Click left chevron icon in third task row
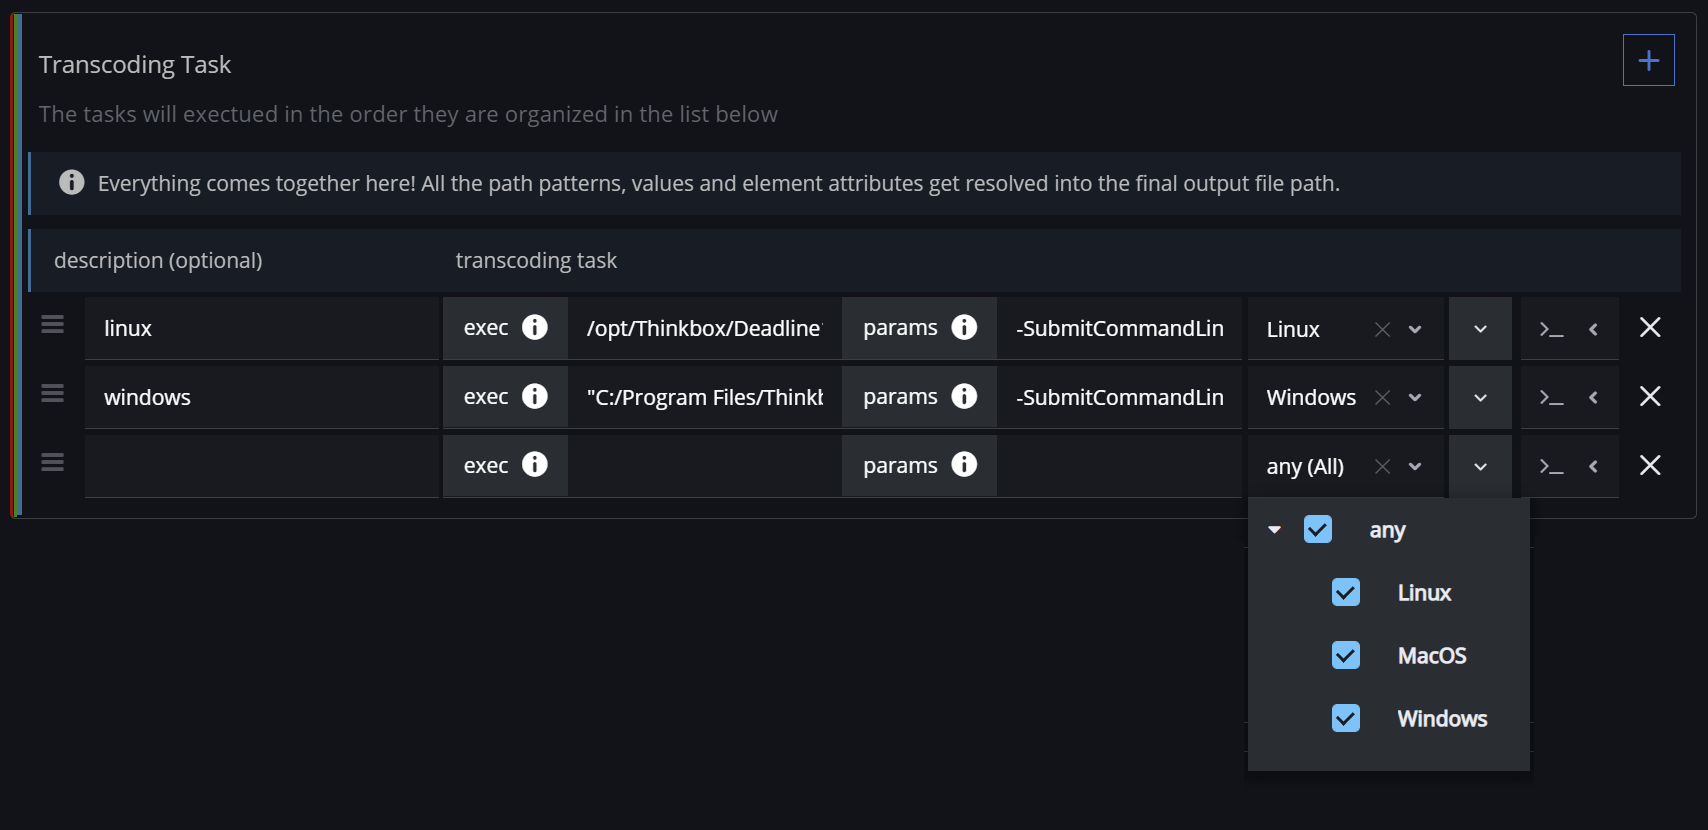The width and height of the screenshot is (1708, 830). tap(1593, 467)
